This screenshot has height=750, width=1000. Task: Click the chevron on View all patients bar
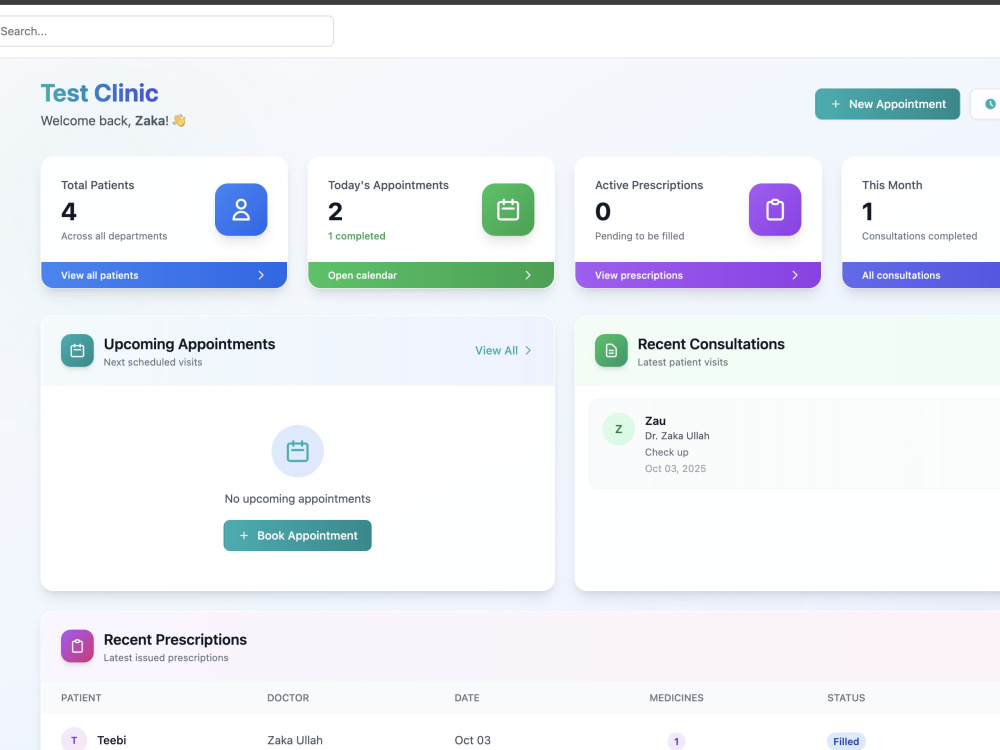click(x=261, y=275)
